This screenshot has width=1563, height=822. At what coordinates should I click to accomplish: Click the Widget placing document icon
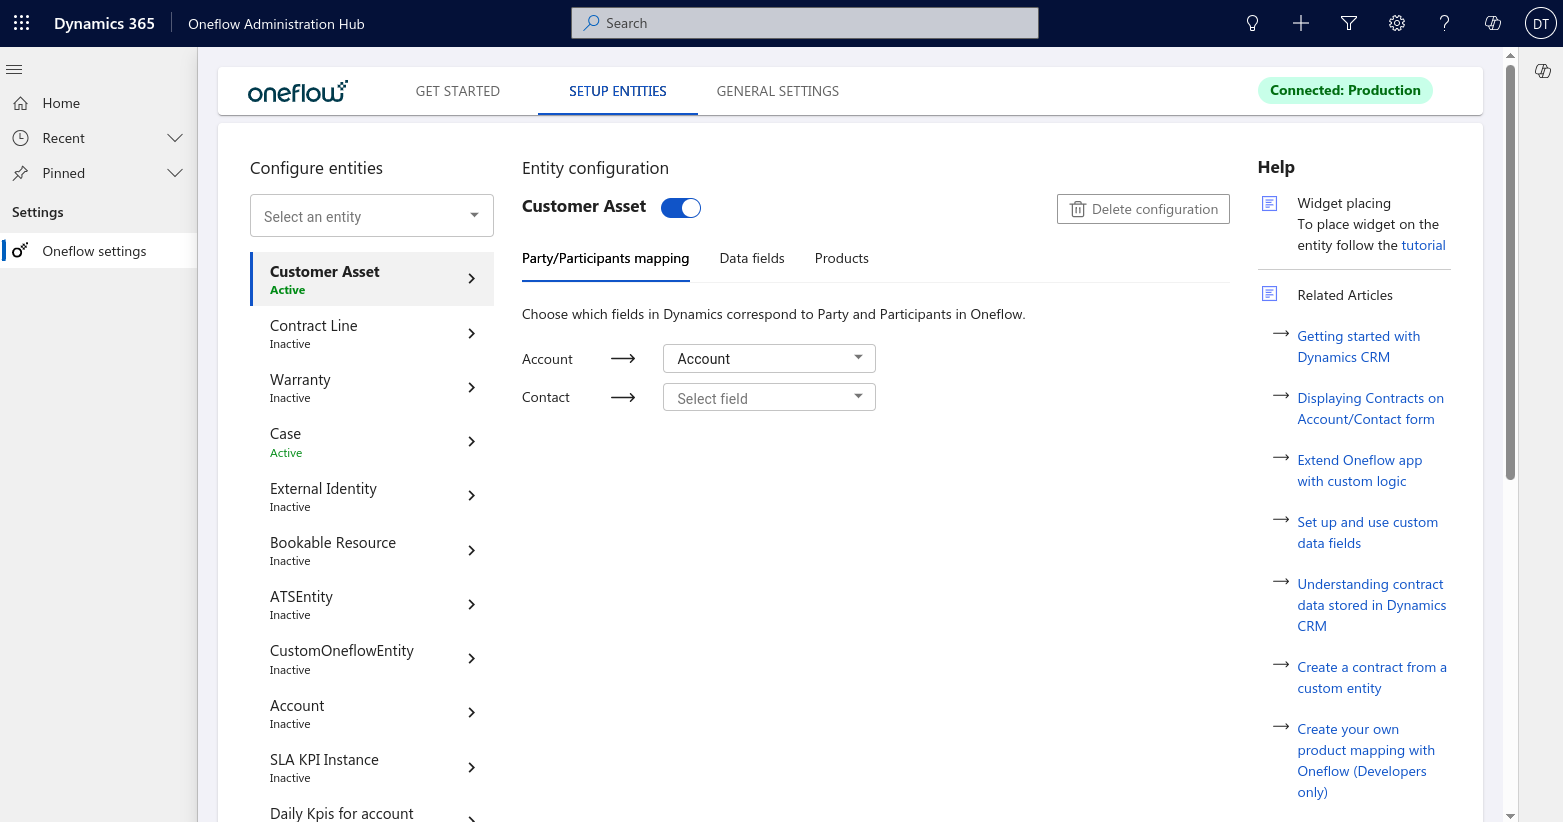(x=1269, y=203)
